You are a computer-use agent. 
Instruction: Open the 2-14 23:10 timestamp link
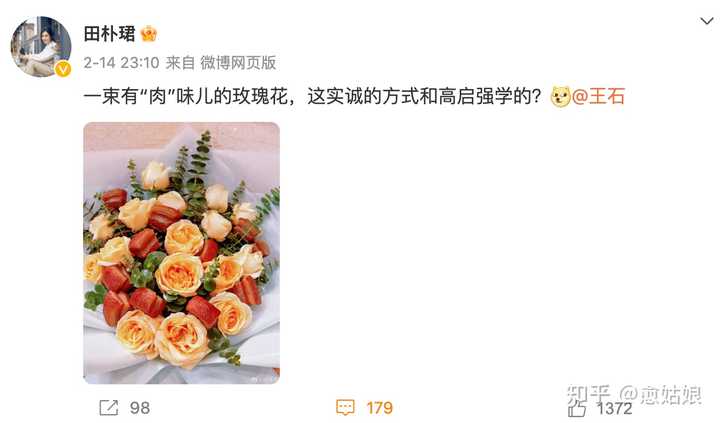[121, 62]
